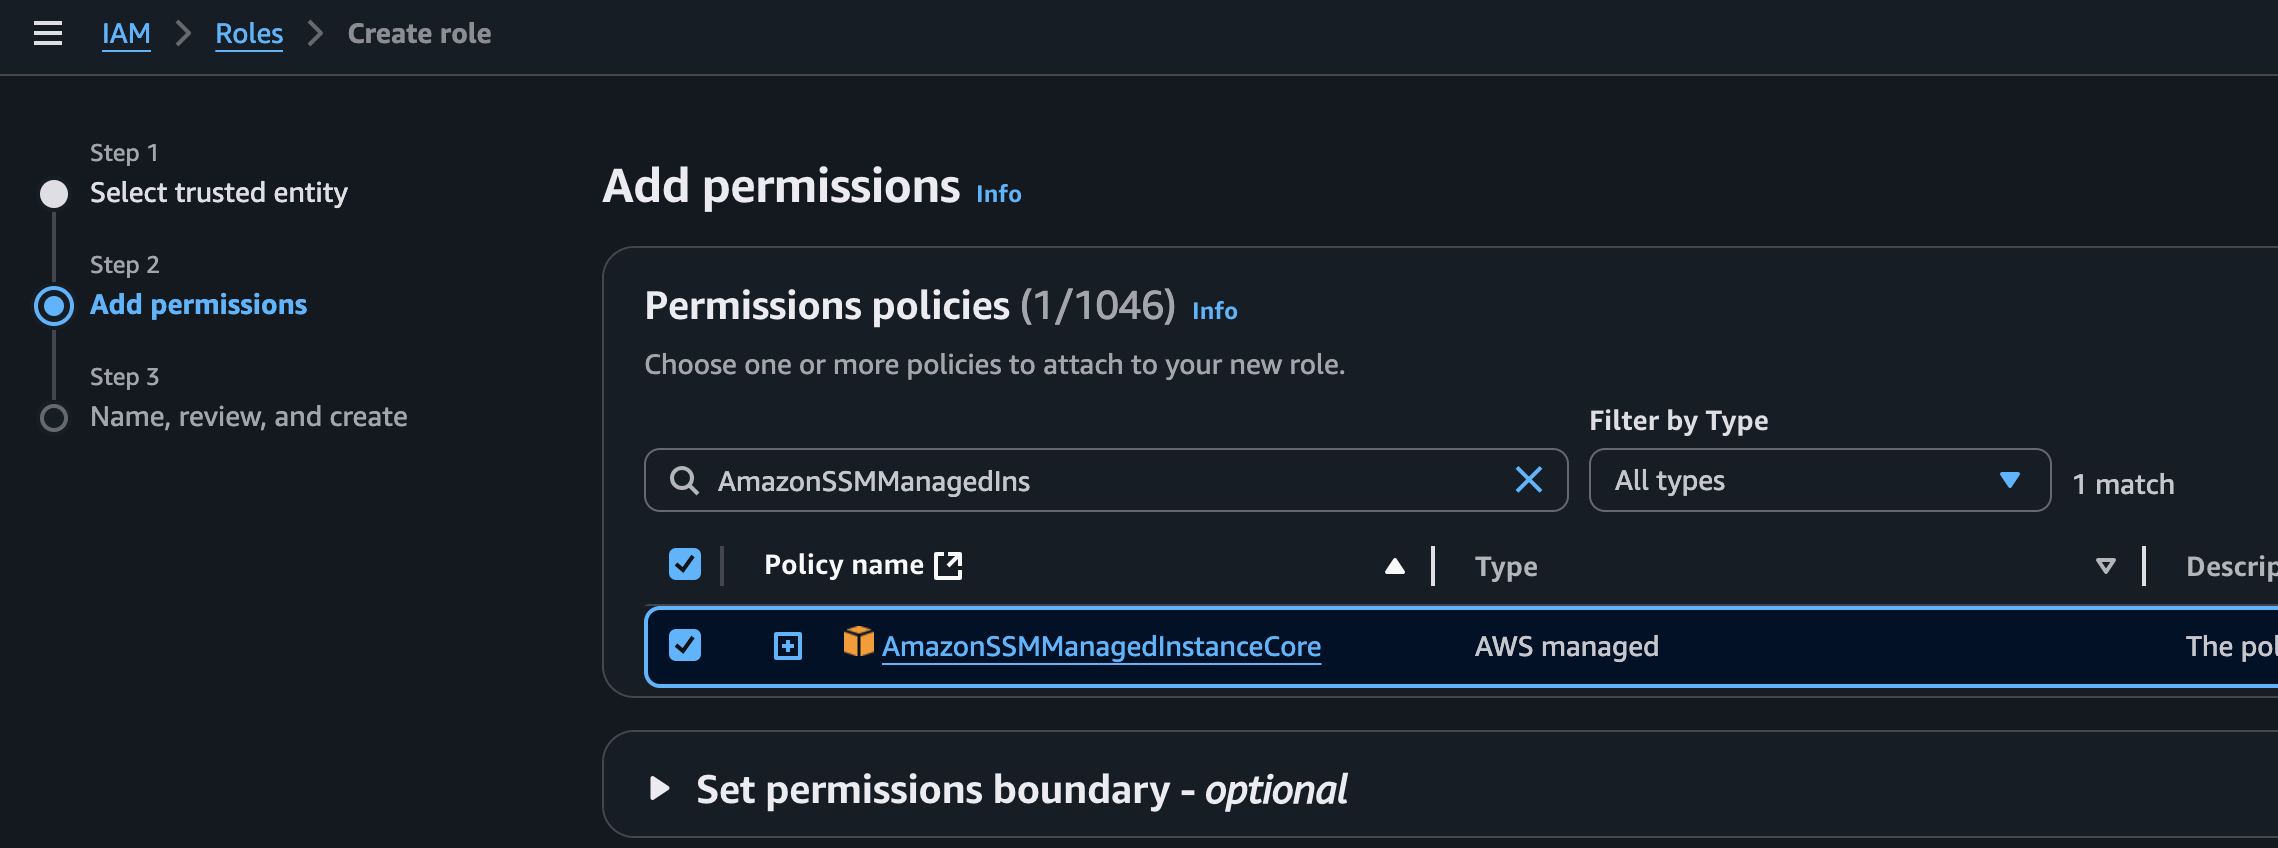Go to the Roles breadcrumb
Screen dimensions: 2278x848
[249, 33]
